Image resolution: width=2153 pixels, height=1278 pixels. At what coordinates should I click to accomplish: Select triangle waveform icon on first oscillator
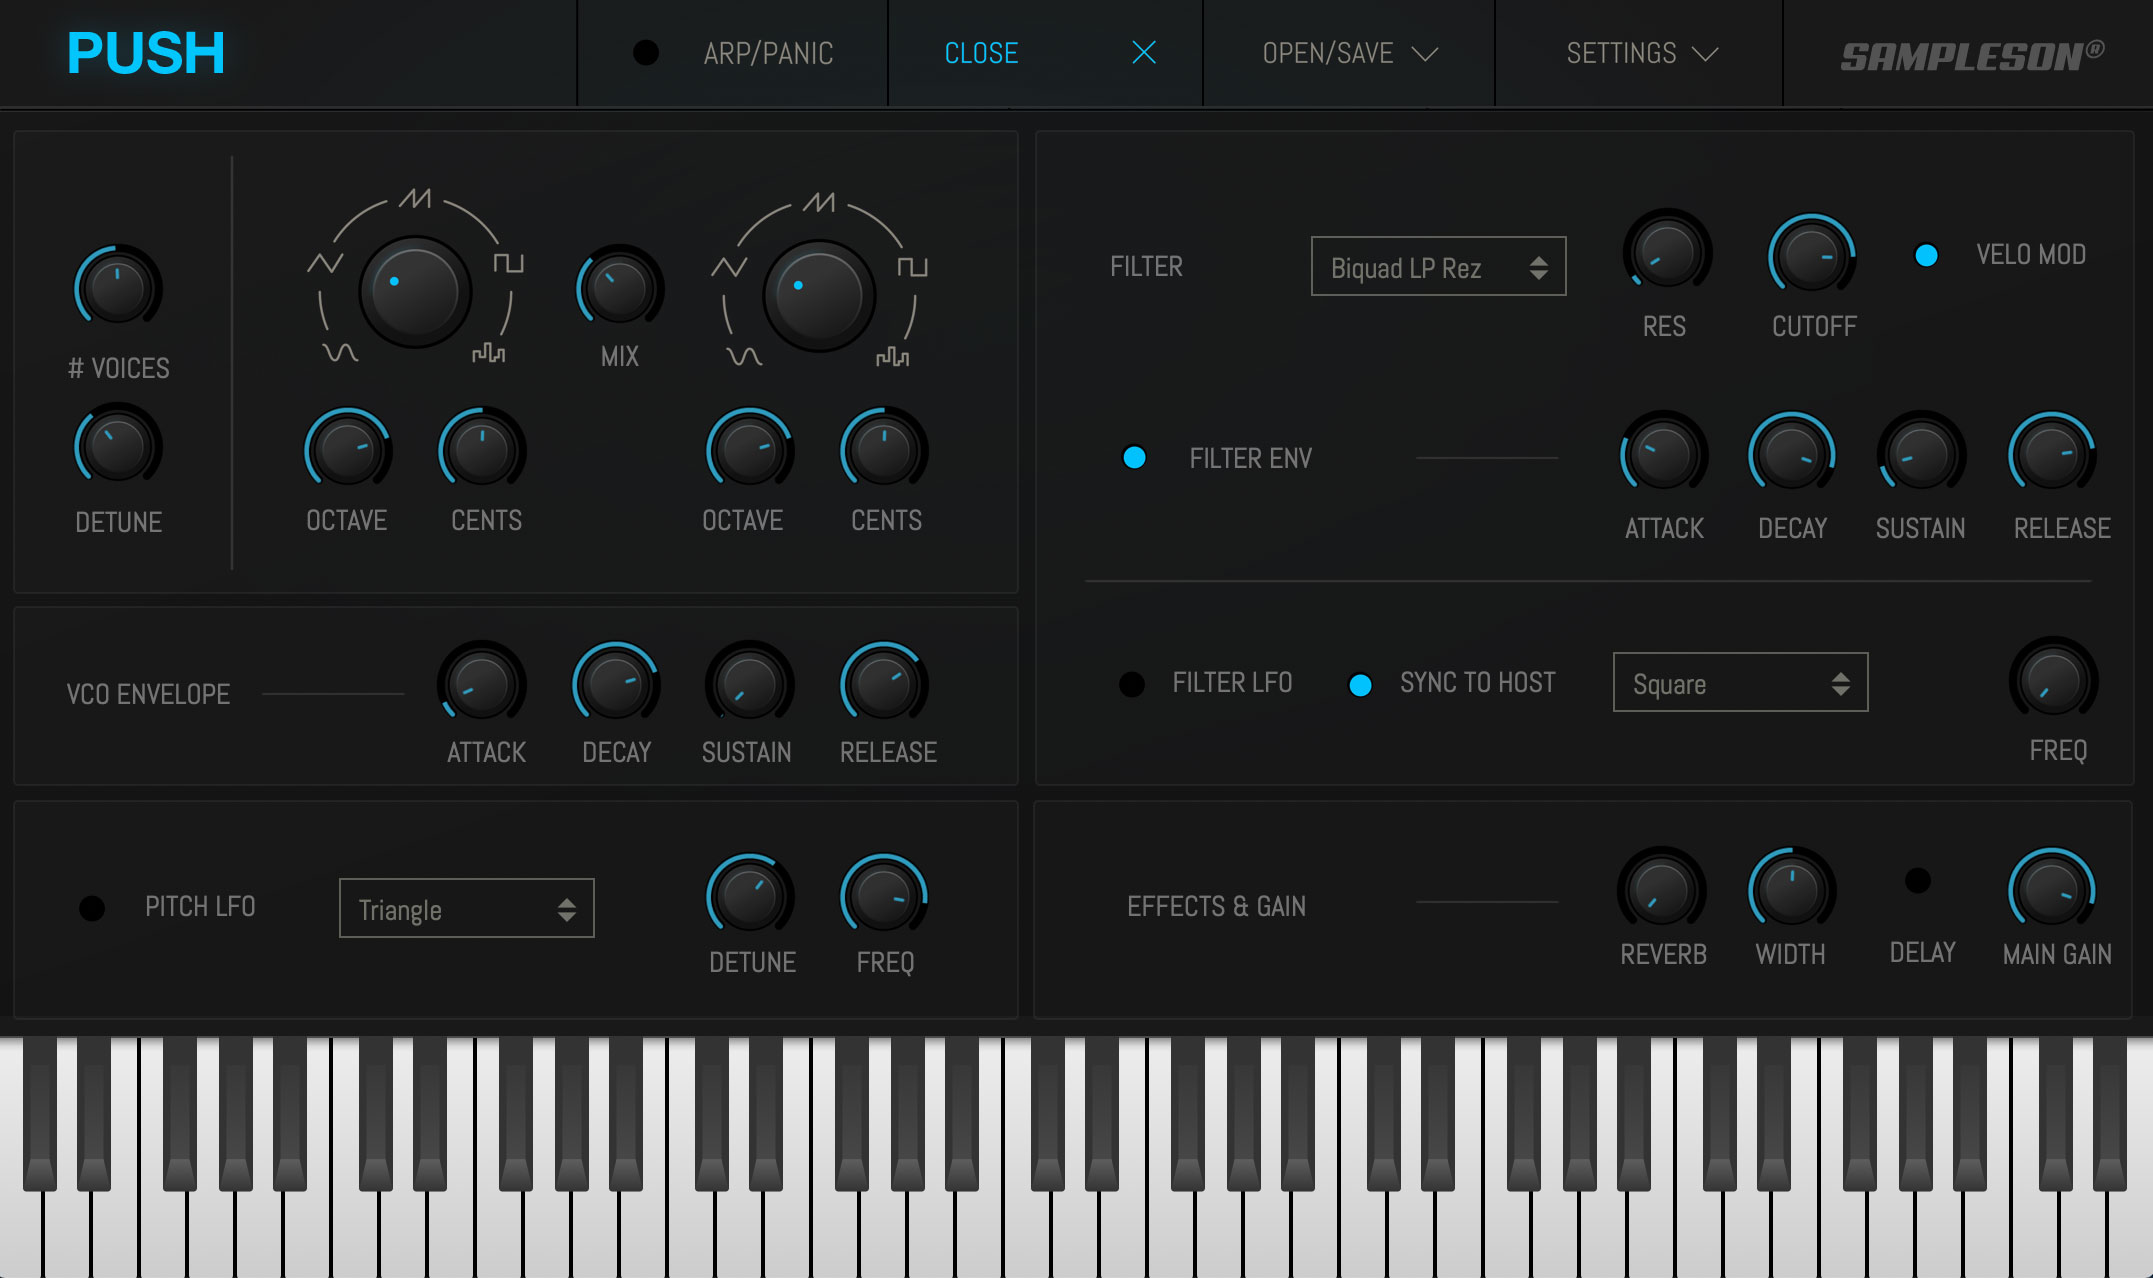(325, 263)
